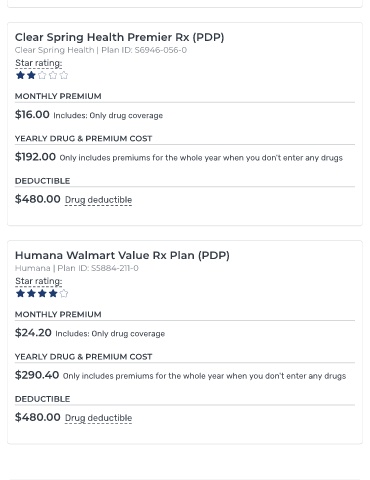370x480 pixels.
Task: Open Drug deductible info for Humana plan
Action: pos(98,418)
